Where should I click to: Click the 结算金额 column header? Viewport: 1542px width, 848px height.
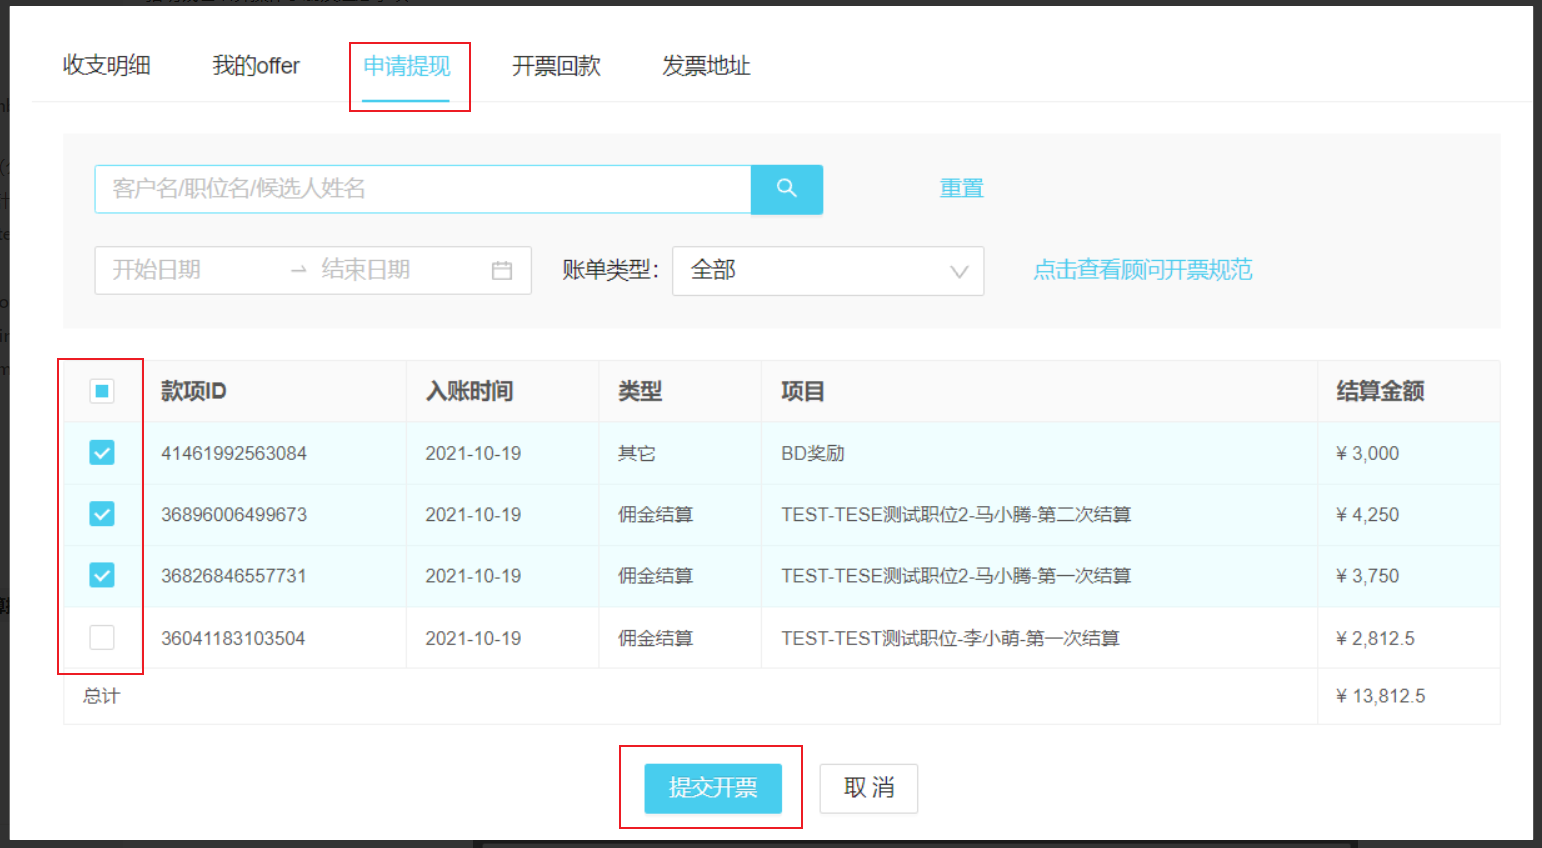(x=1381, y=391)
